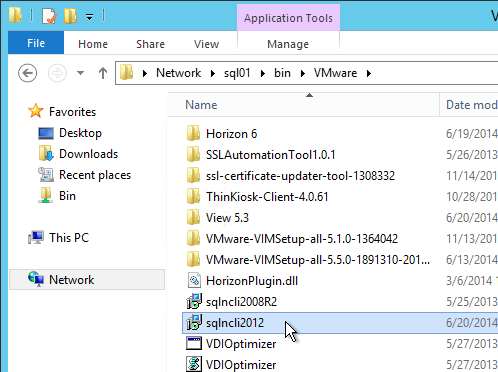The height and width of the screenshot is (372, 498).
Task: Select the ssl-certificate-updater-tool-1308332 folder
Action: click(300, 176)
